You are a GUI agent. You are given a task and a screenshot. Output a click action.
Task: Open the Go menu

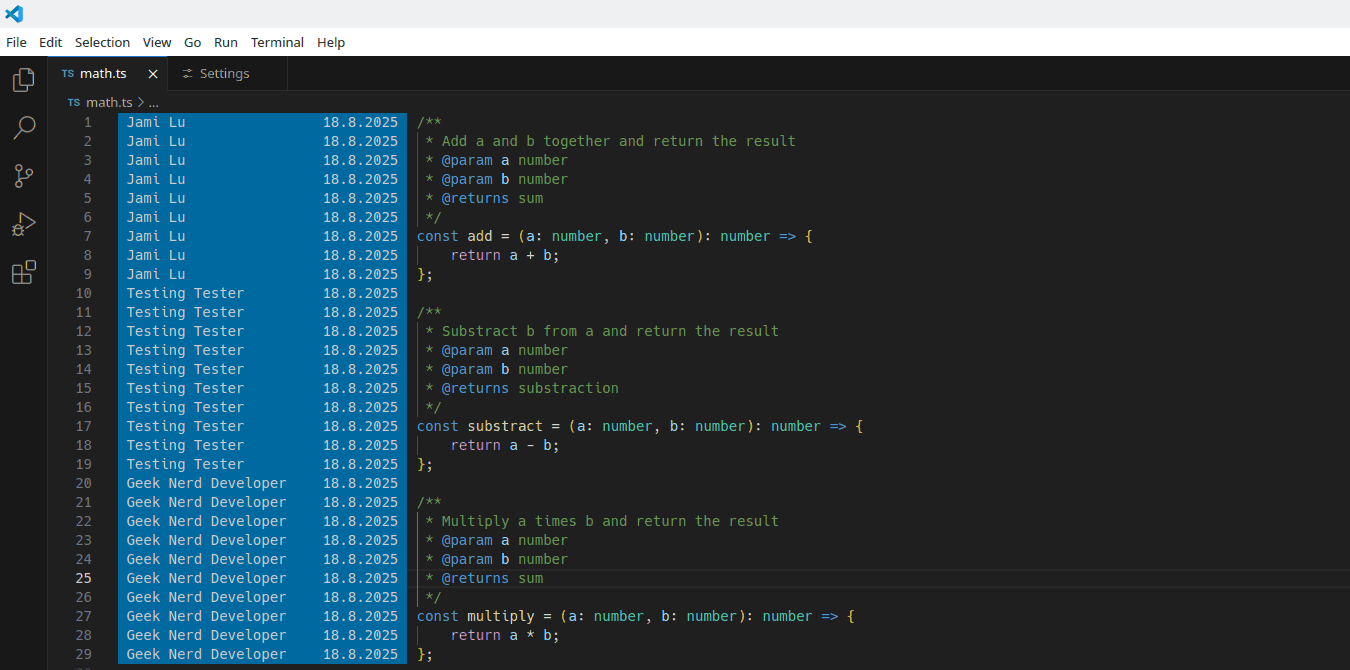pyautogui.click(x=193, y=42)
